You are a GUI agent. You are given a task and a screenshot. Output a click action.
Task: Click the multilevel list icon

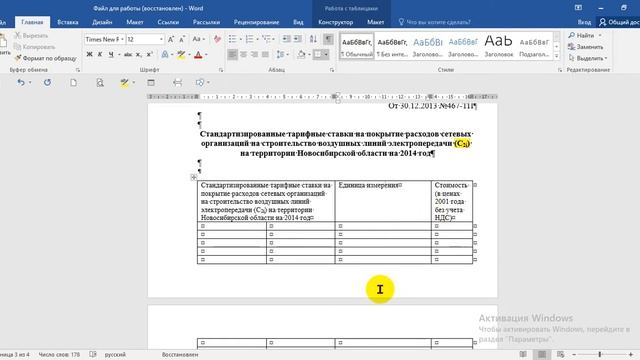pos(266,39)
